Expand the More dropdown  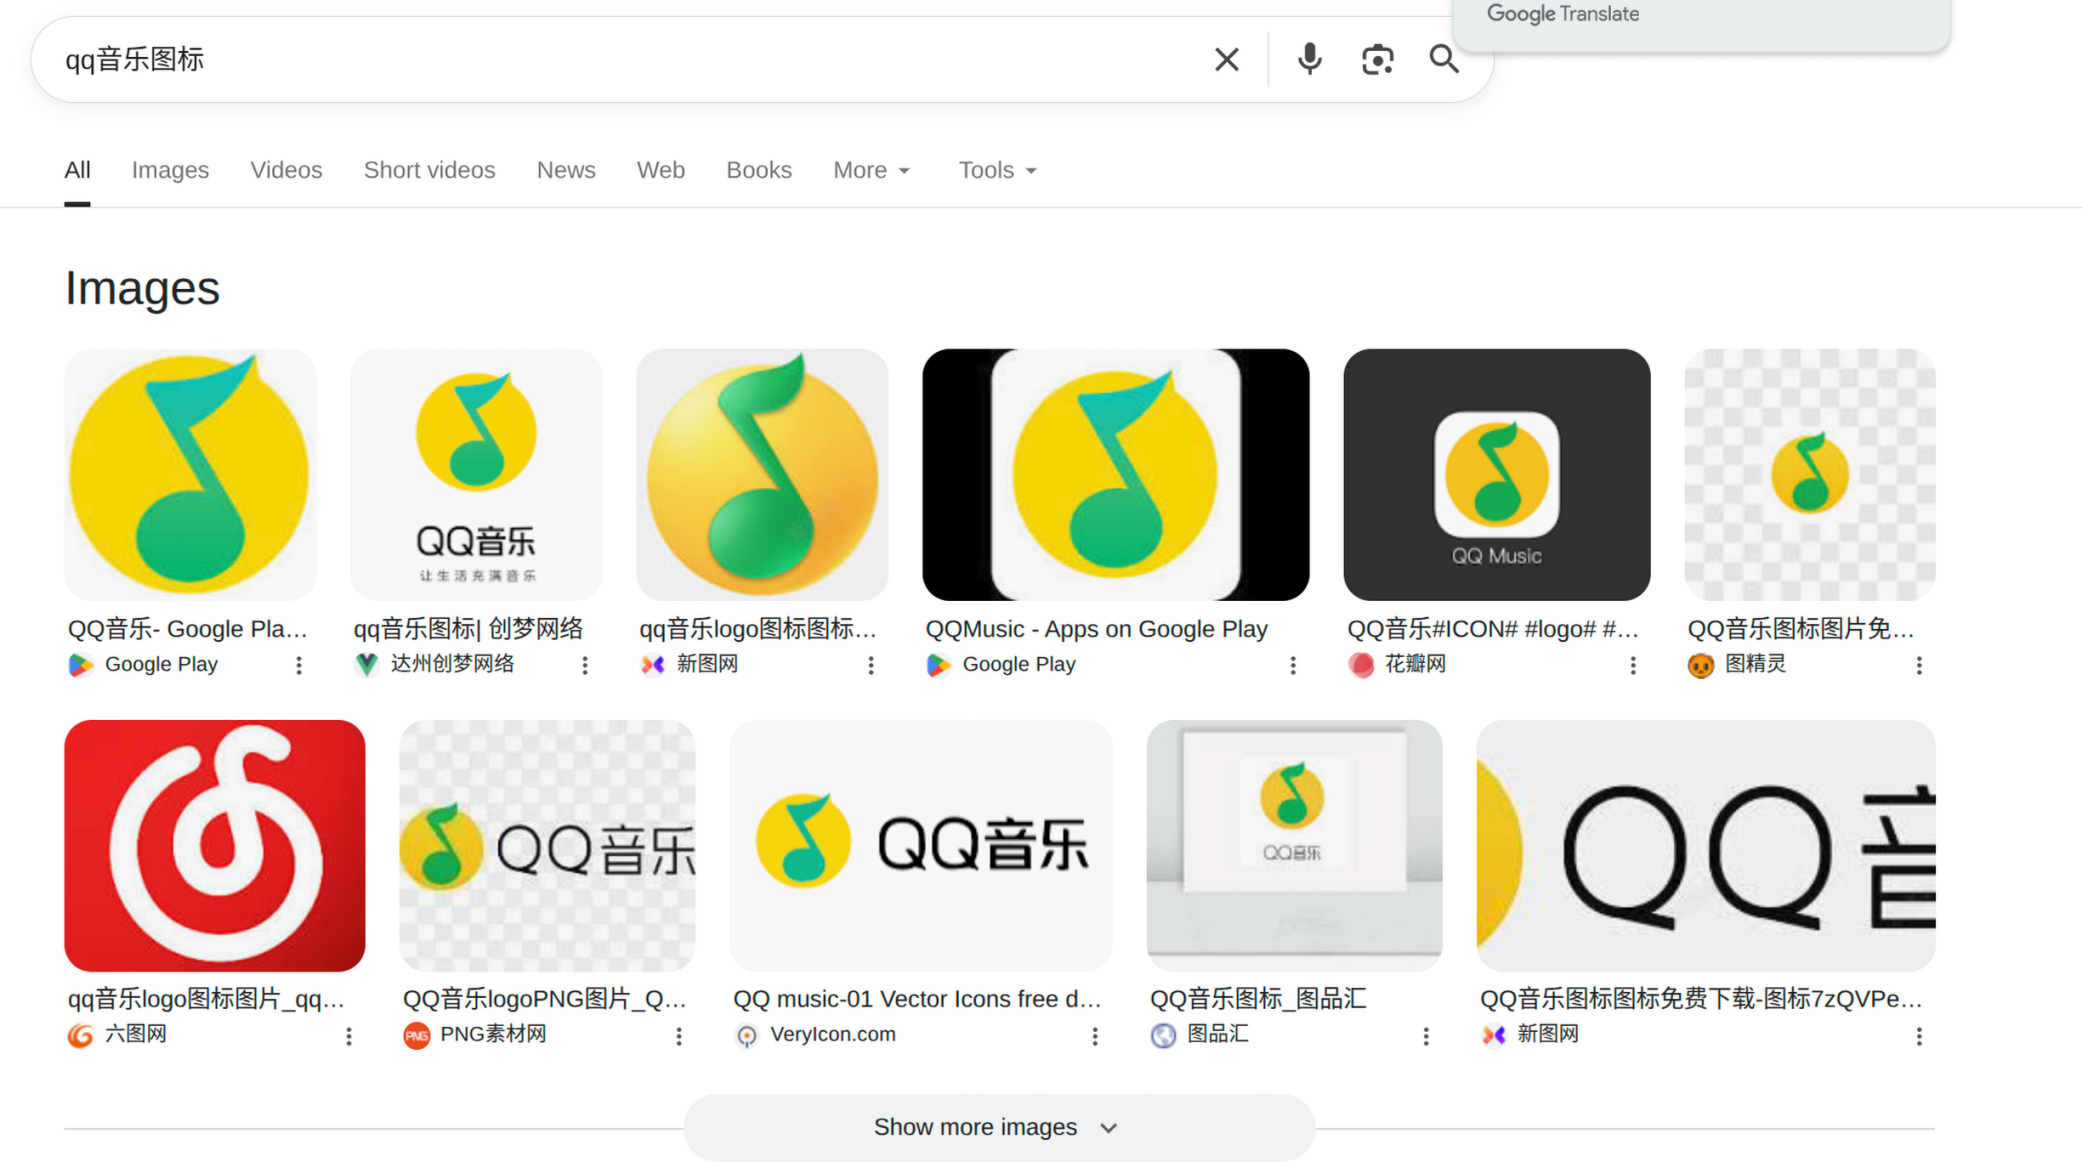[871, 170]
